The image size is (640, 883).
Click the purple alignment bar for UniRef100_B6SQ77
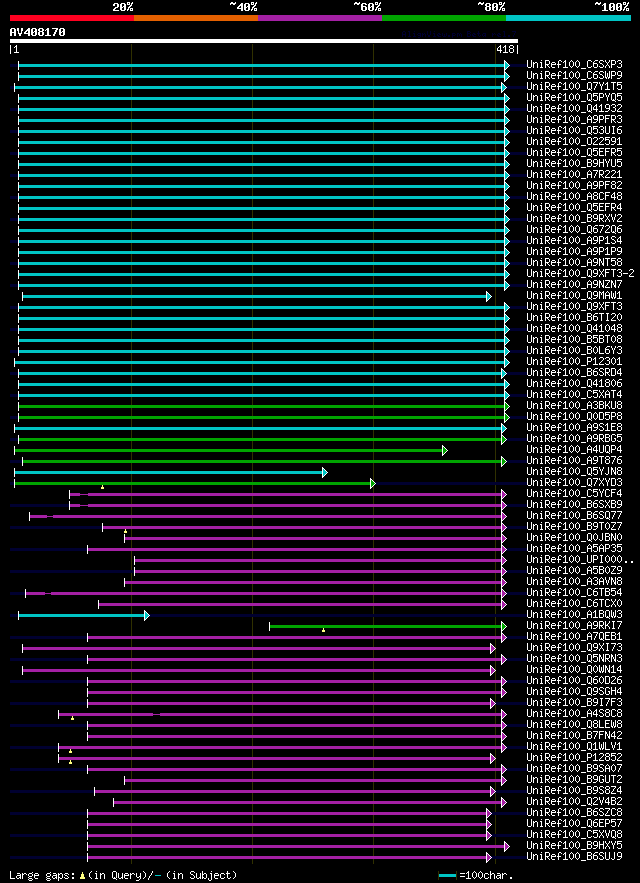268,516
